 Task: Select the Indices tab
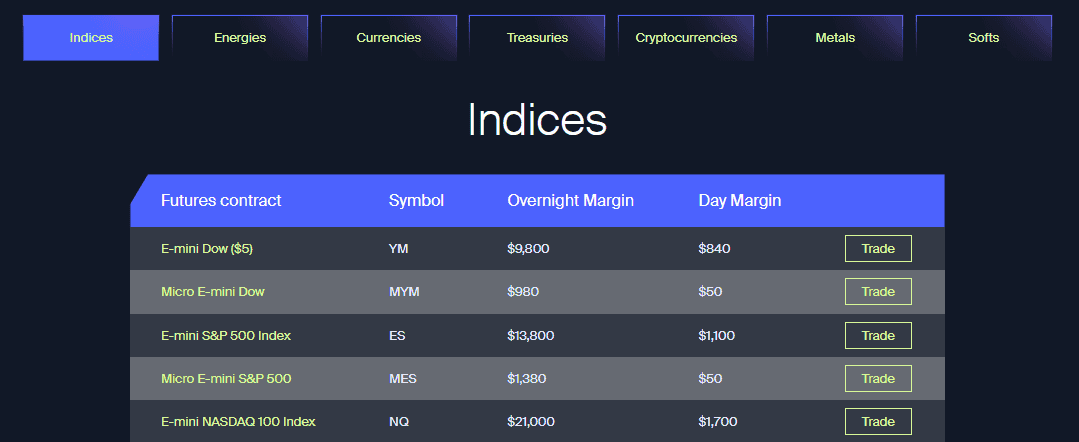(91, 38)
